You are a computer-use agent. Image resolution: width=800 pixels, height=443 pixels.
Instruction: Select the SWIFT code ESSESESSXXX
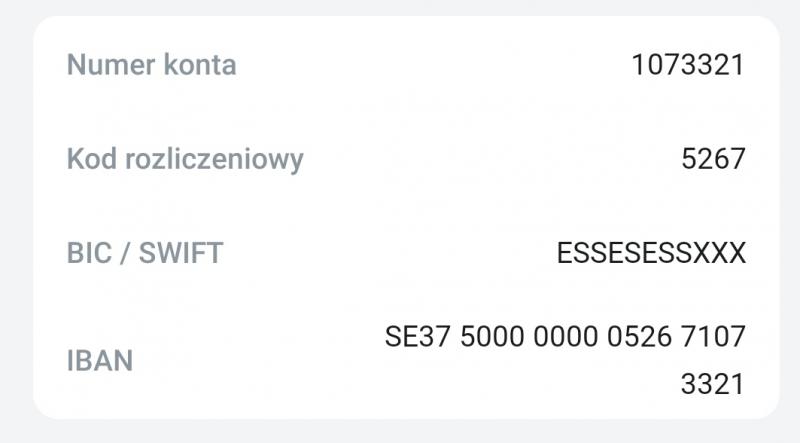651,253
